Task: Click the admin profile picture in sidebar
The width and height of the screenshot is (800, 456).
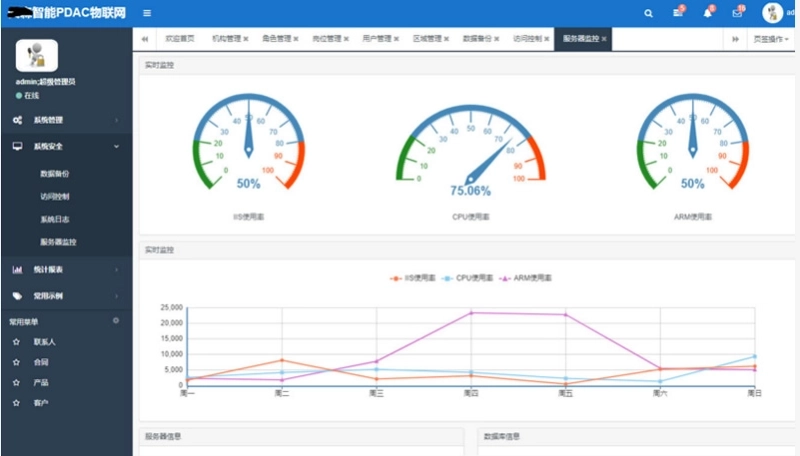Action: (x=37, y=55)
